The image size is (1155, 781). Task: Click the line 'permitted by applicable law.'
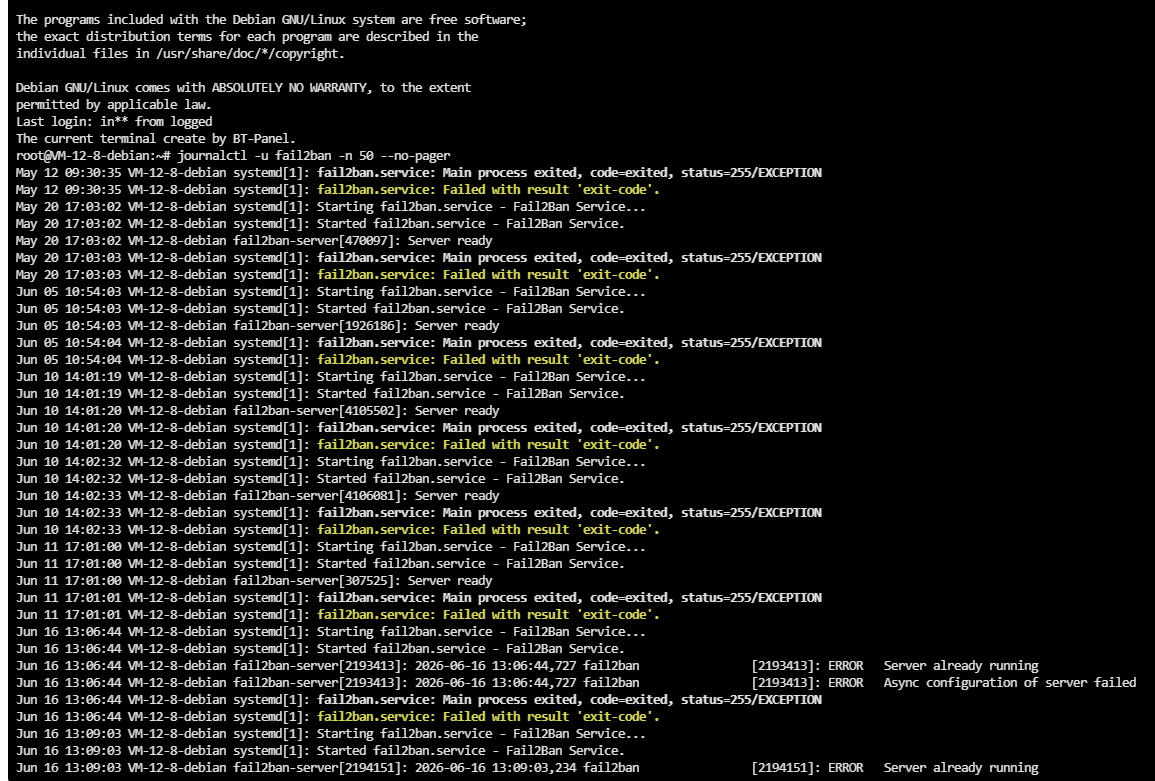click(114, 105)
